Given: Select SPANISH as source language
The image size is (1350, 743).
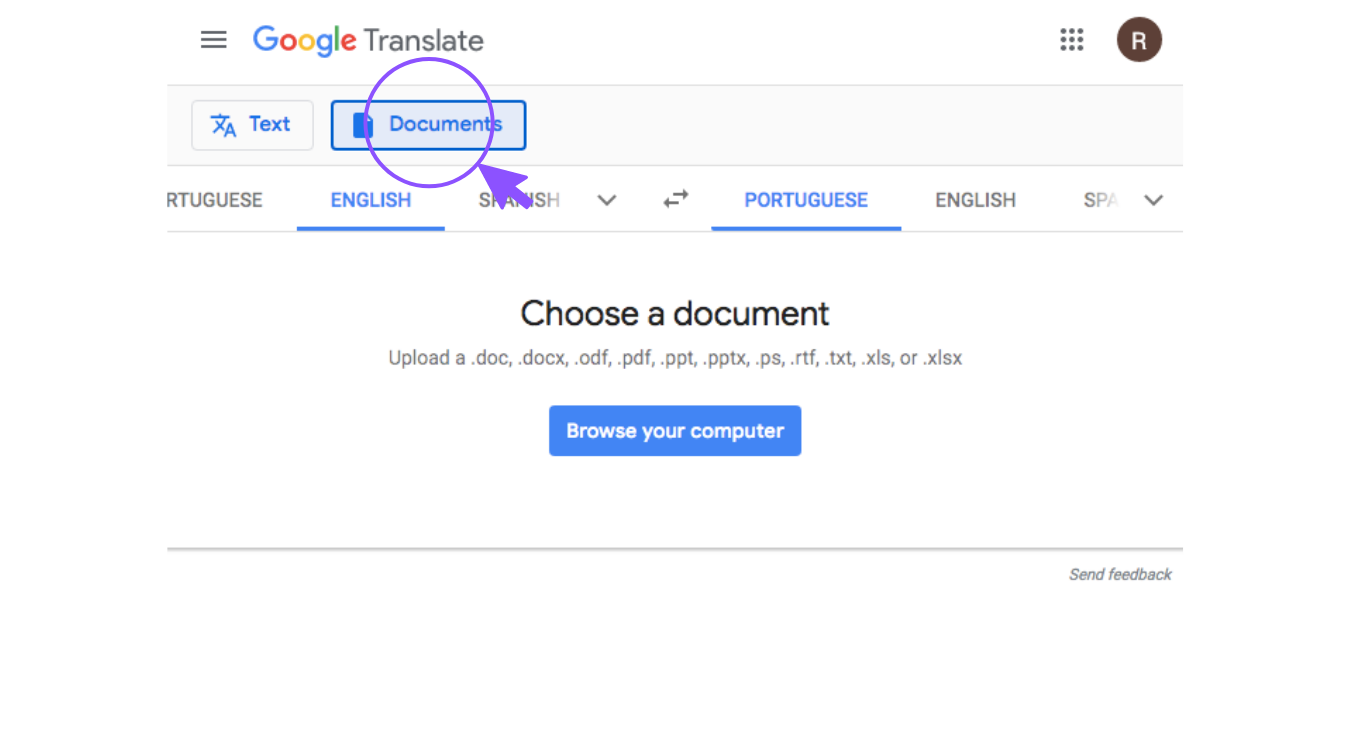Looking at the screenshot, I should (519, 200).
